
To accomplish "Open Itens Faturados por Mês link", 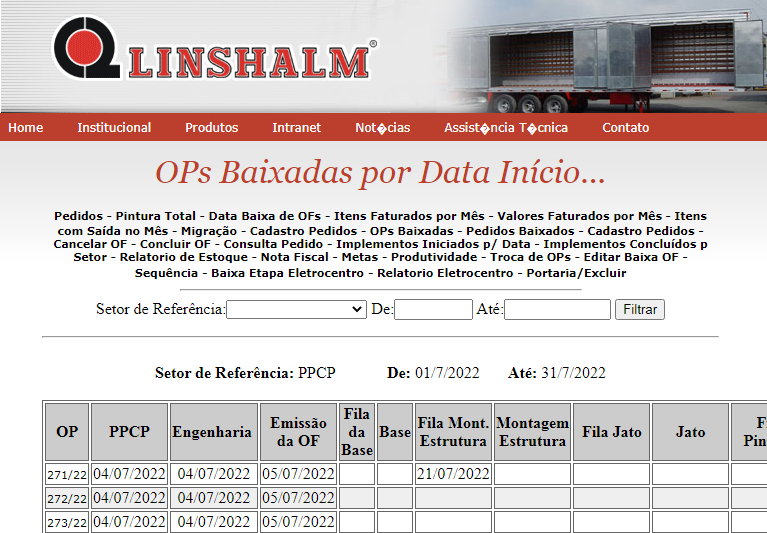I will [409, 216].
